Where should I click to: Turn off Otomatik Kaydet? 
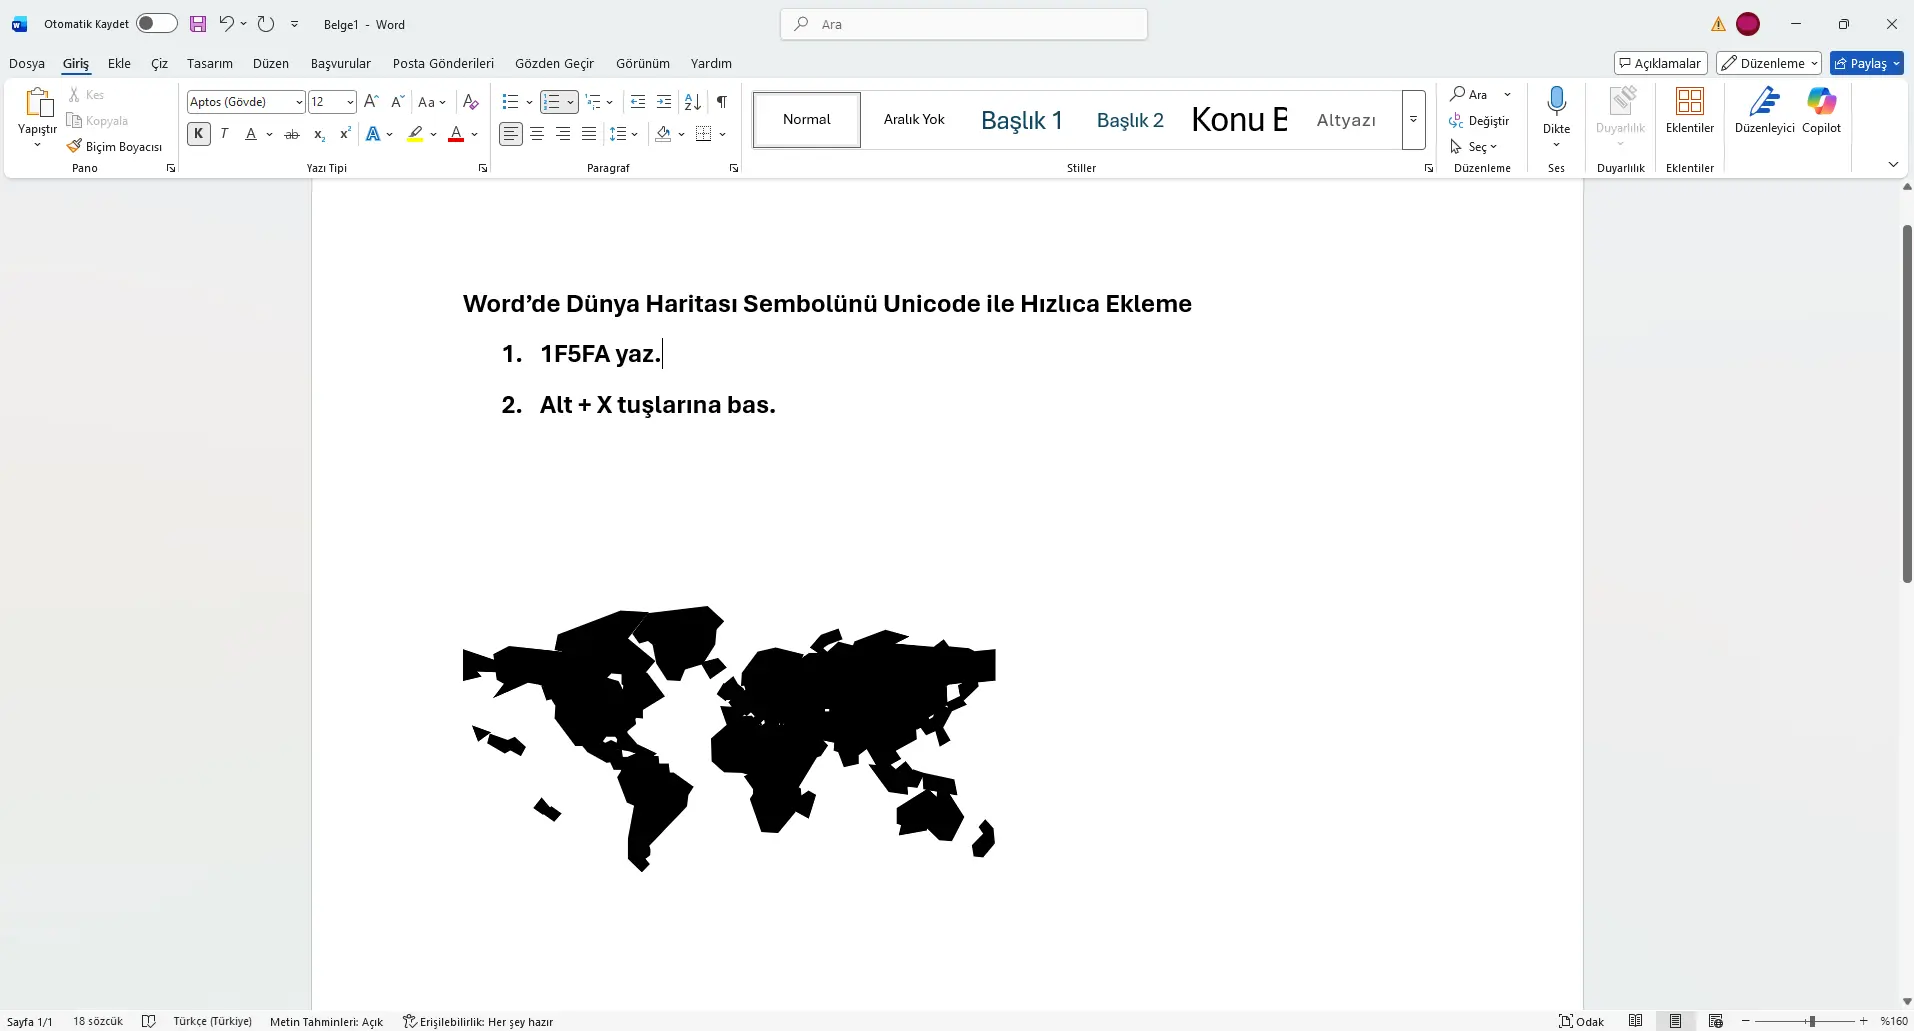tap(156, 23)
